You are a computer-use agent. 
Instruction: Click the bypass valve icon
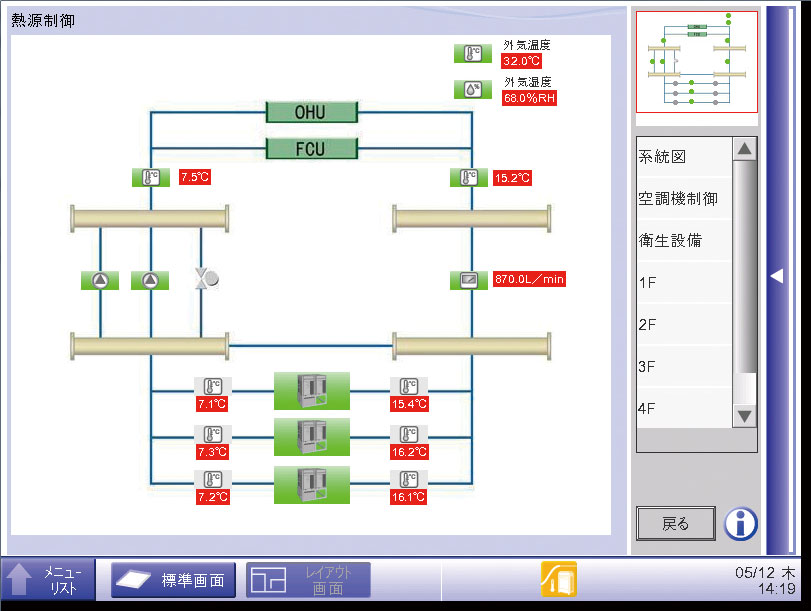tap(206, 278)
